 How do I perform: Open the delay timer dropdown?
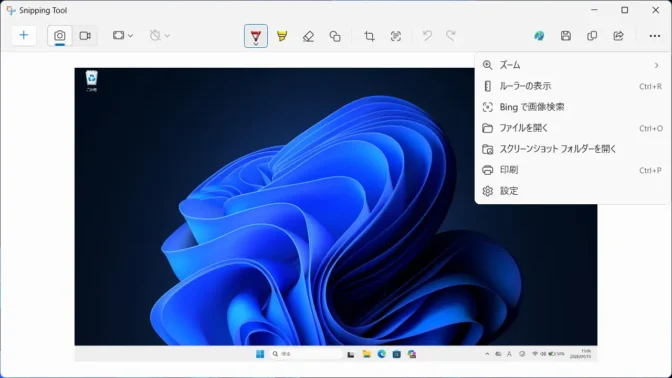tap(159, 36)
